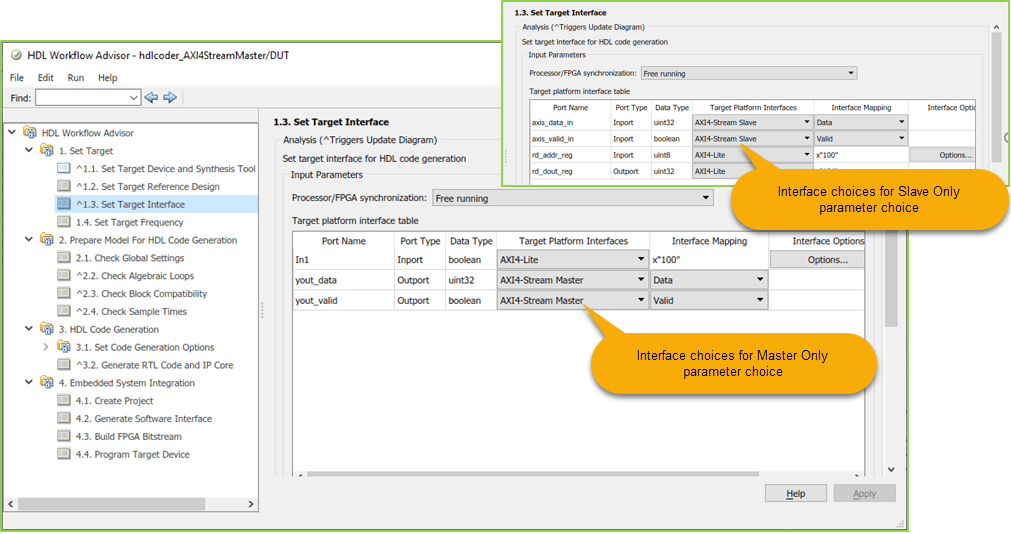The image size is (1011, 534).
Task: Click the icon for 4.4 Program Target Device
Action: pyautogui.click(x=64, y=453)
